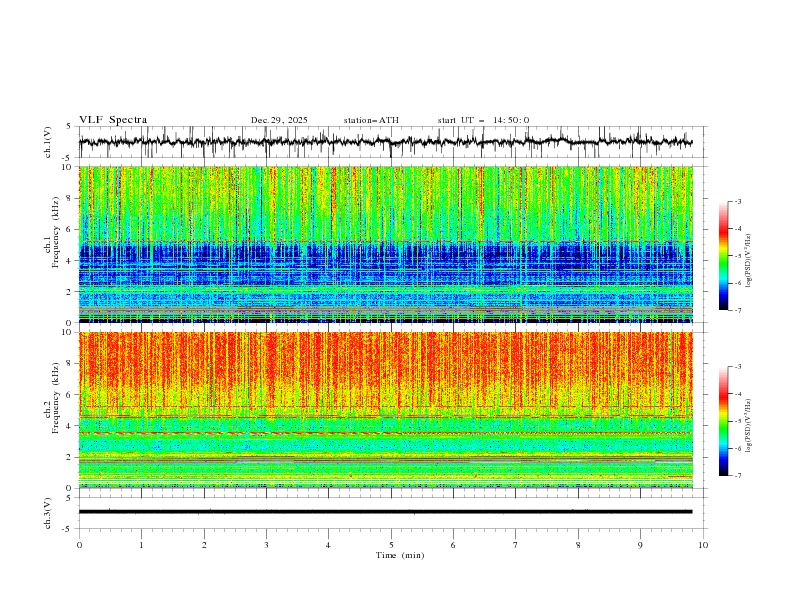This screenshot has height=612, width=792.
Task: Click the ch.1 "Frequency (kHz)" axis label
Action: click(56, 233)
